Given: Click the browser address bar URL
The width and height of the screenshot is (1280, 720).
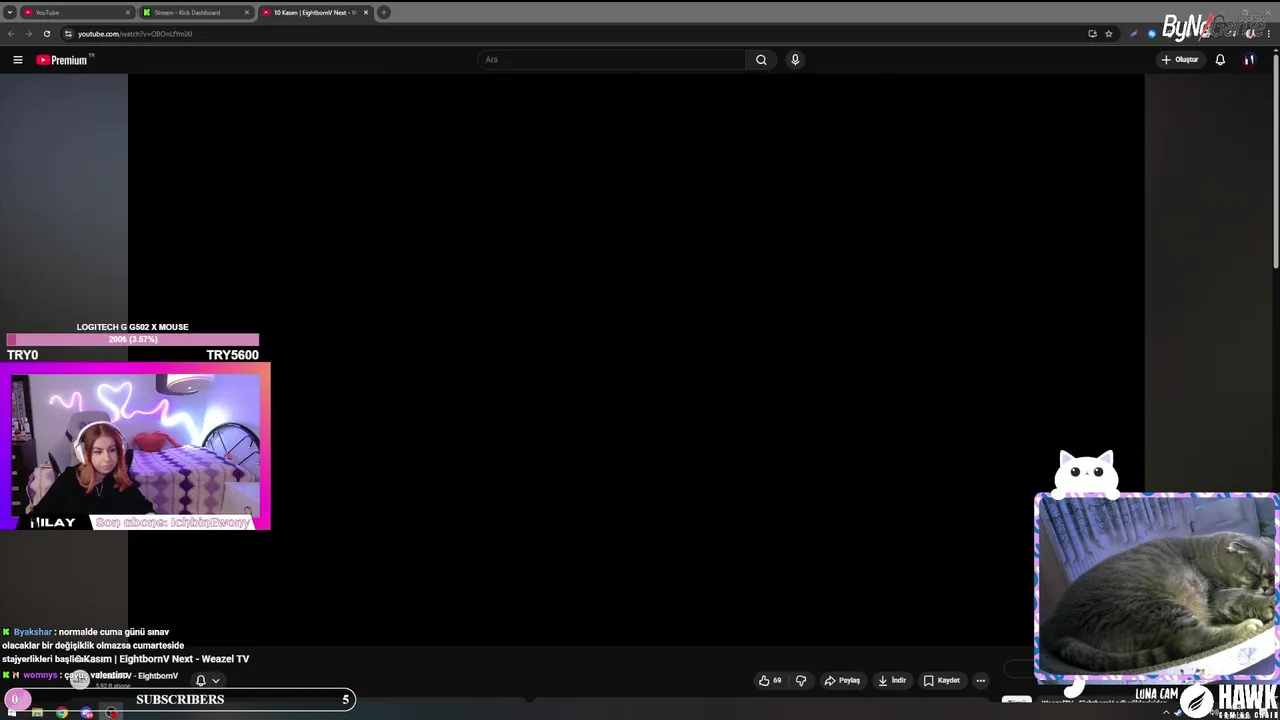Looking at the screenshot, I should coord(135,34).
